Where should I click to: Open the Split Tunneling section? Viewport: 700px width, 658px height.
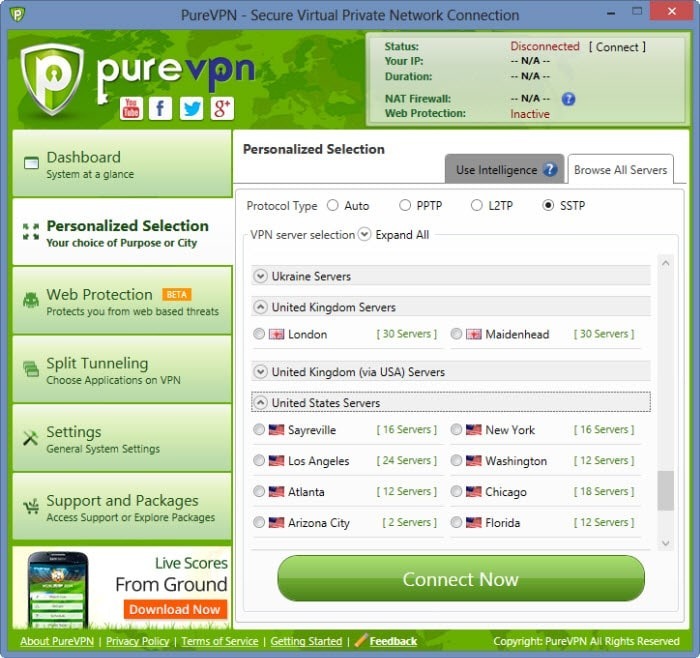pyautogui.click(x=122, y=369)
